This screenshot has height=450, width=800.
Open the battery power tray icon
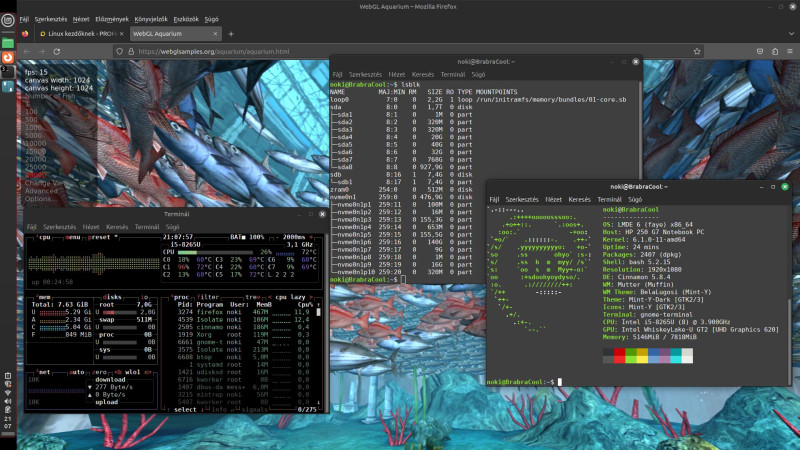point(8,409)
